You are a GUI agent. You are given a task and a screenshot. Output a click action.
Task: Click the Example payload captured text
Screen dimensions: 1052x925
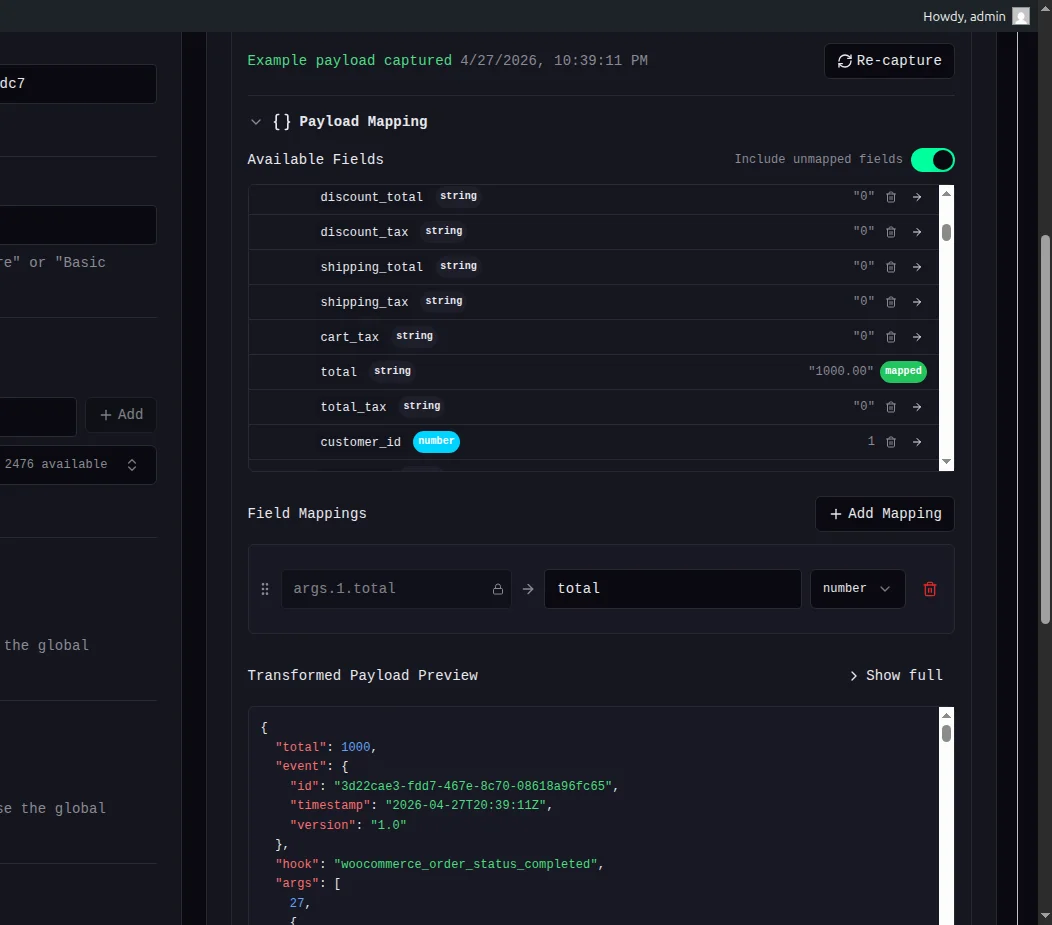click(x=350, y=60)
